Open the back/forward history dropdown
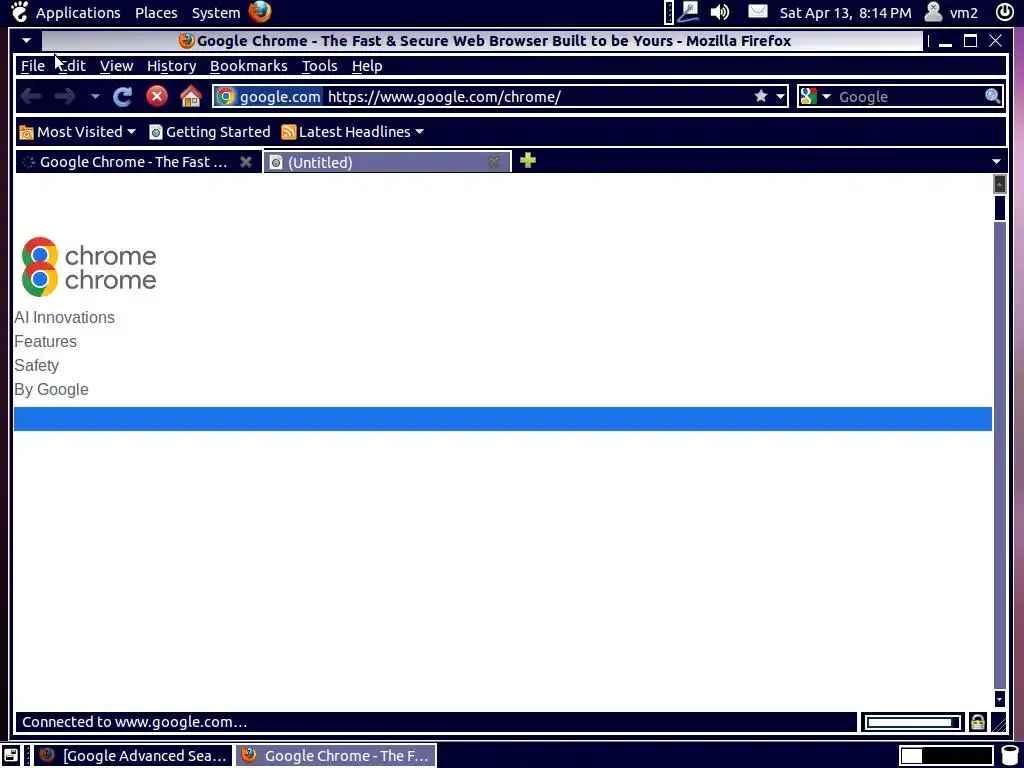The image size is (1024, 768). 95,97
